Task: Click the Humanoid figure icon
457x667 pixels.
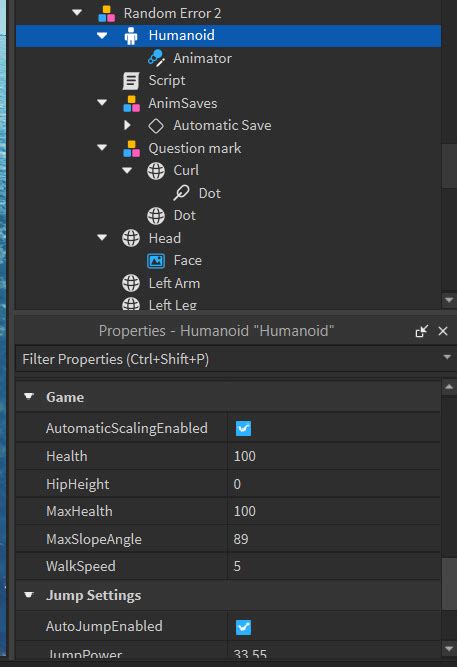Action: pos(131,36)
